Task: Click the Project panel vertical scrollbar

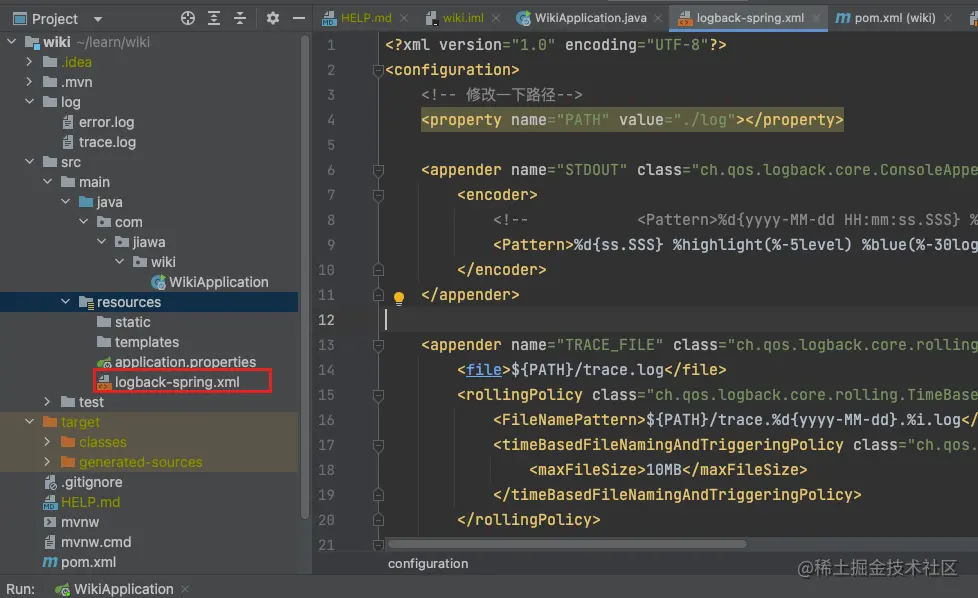Action: point(304,277)
